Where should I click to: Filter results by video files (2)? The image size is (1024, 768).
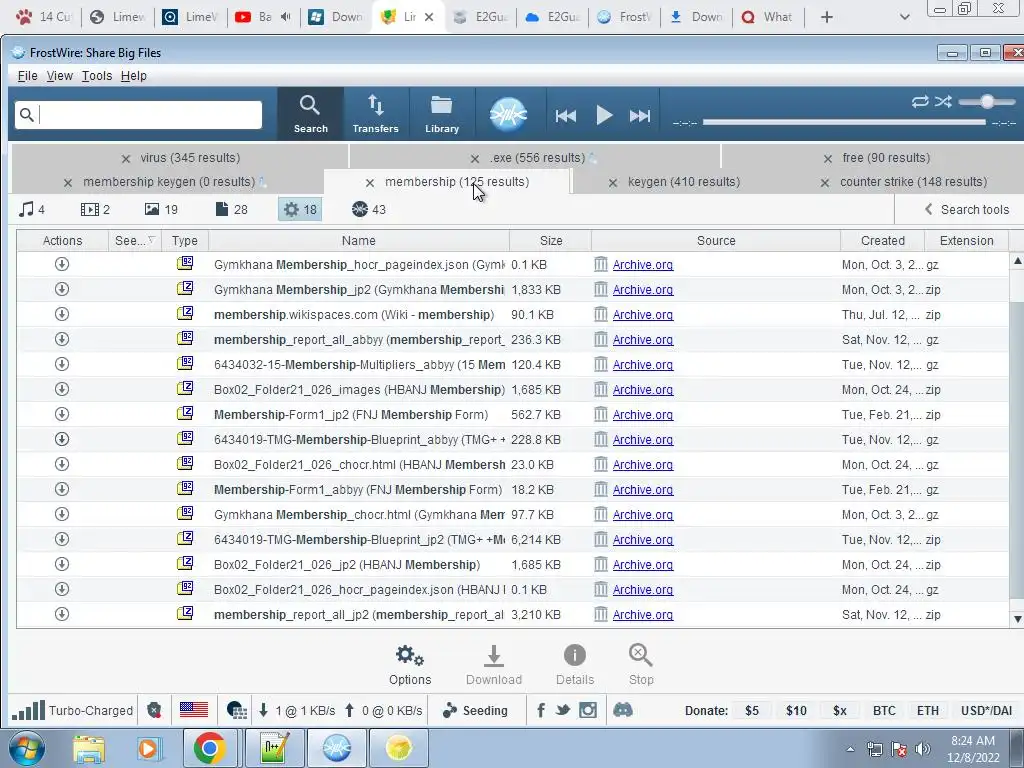(95, 209)
